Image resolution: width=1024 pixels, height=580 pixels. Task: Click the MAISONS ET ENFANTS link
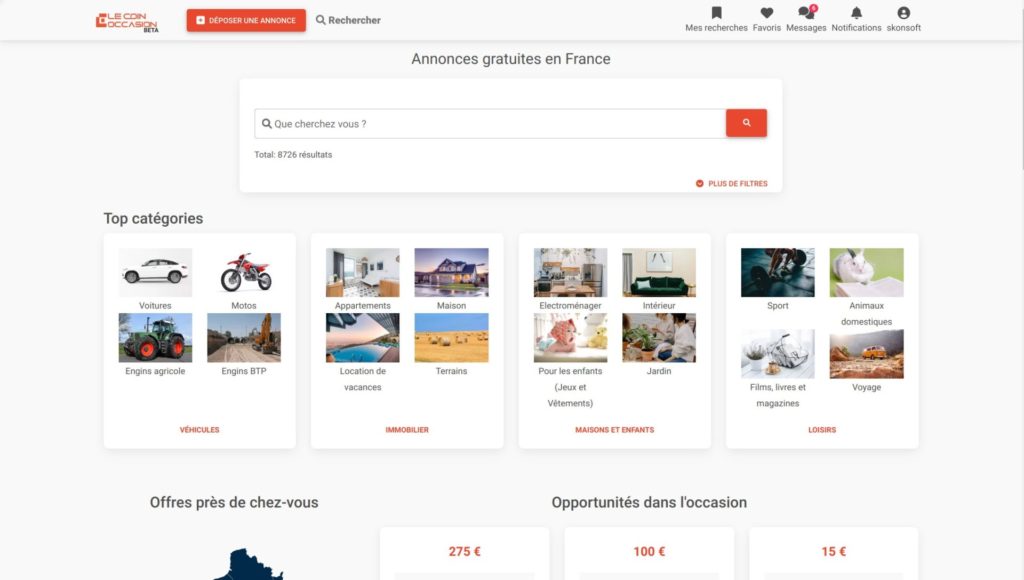point(614,430)
